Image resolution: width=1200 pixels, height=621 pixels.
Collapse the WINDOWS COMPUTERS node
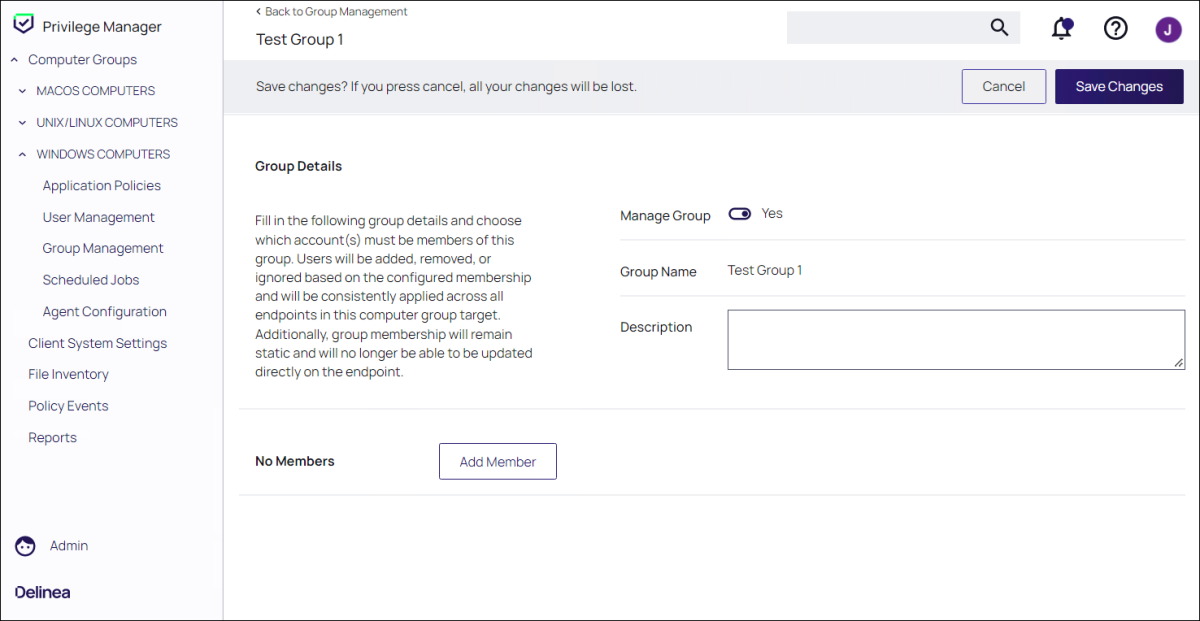click(x=22, y=155)
